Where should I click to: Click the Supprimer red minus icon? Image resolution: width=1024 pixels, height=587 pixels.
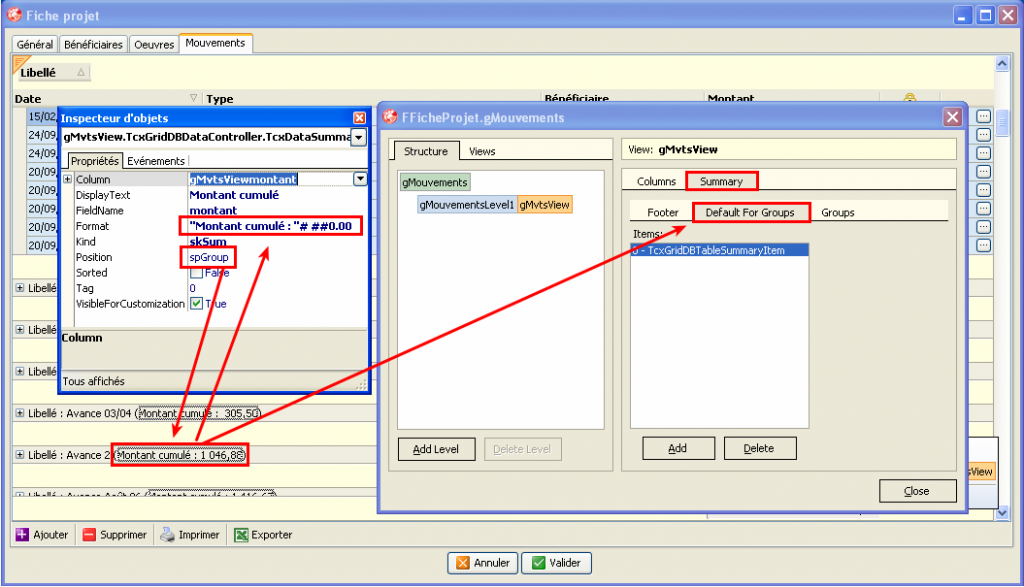tap(87, 535)
